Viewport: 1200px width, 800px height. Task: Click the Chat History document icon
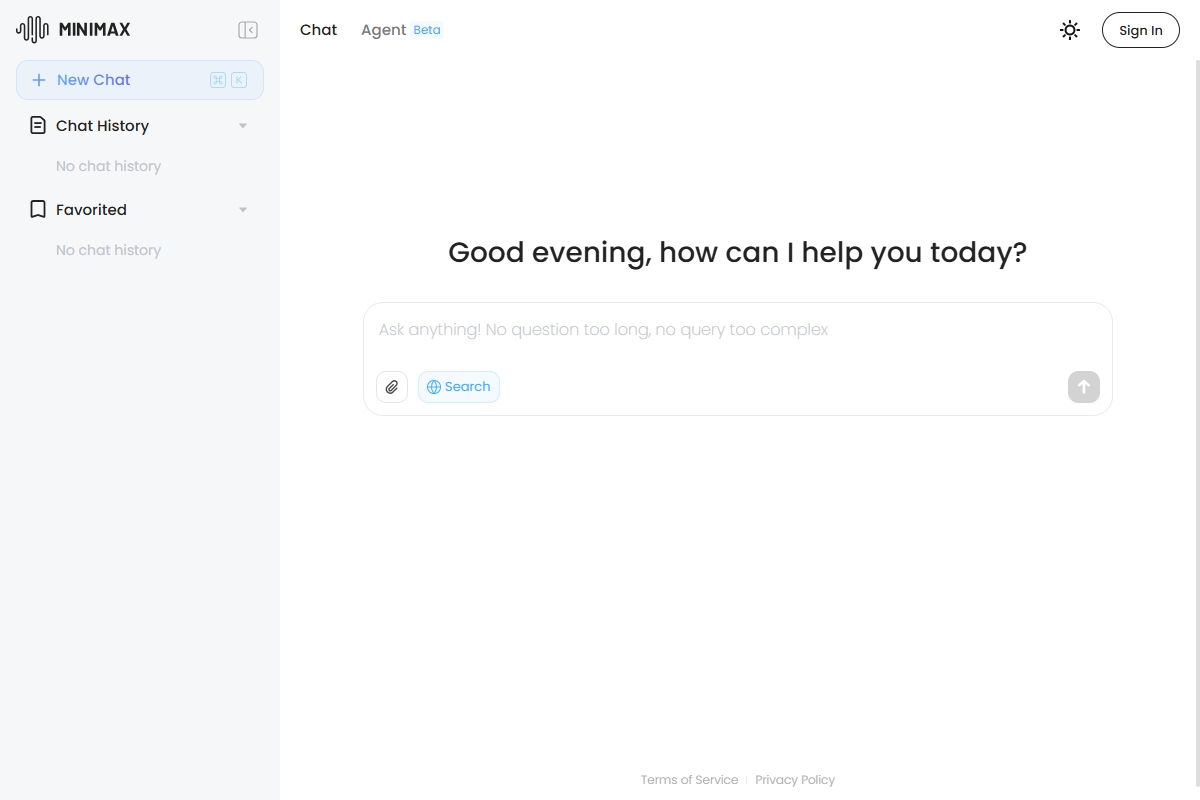pos(38,125)
